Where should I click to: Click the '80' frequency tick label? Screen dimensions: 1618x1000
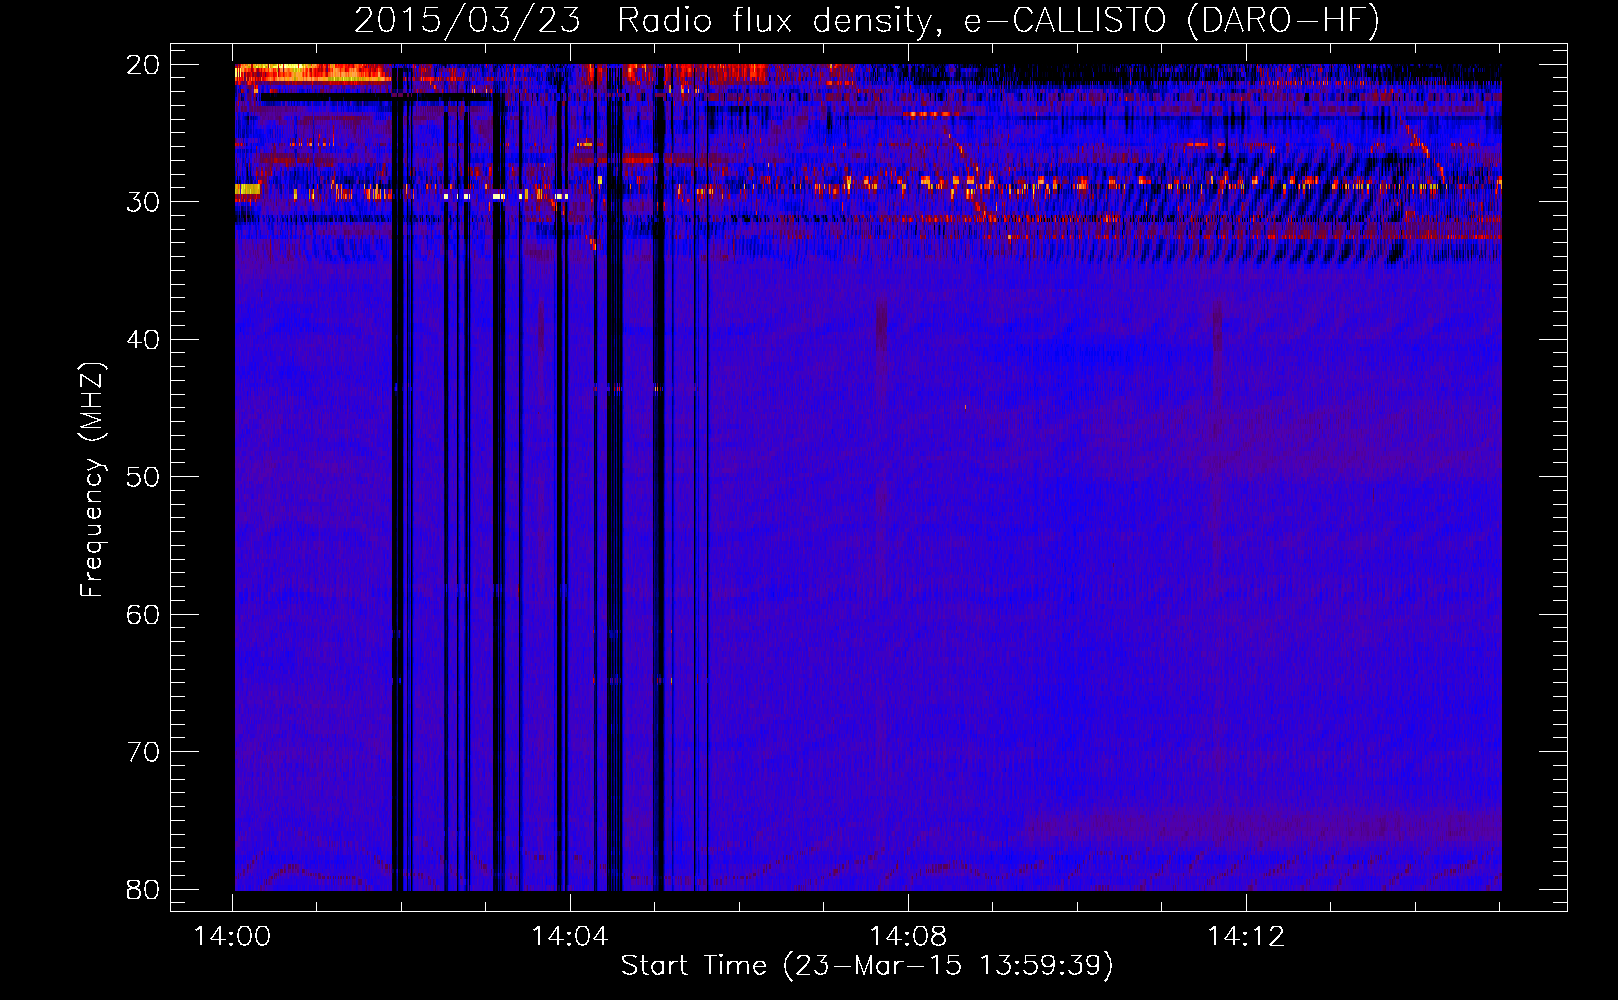click(x=143, y=890)
